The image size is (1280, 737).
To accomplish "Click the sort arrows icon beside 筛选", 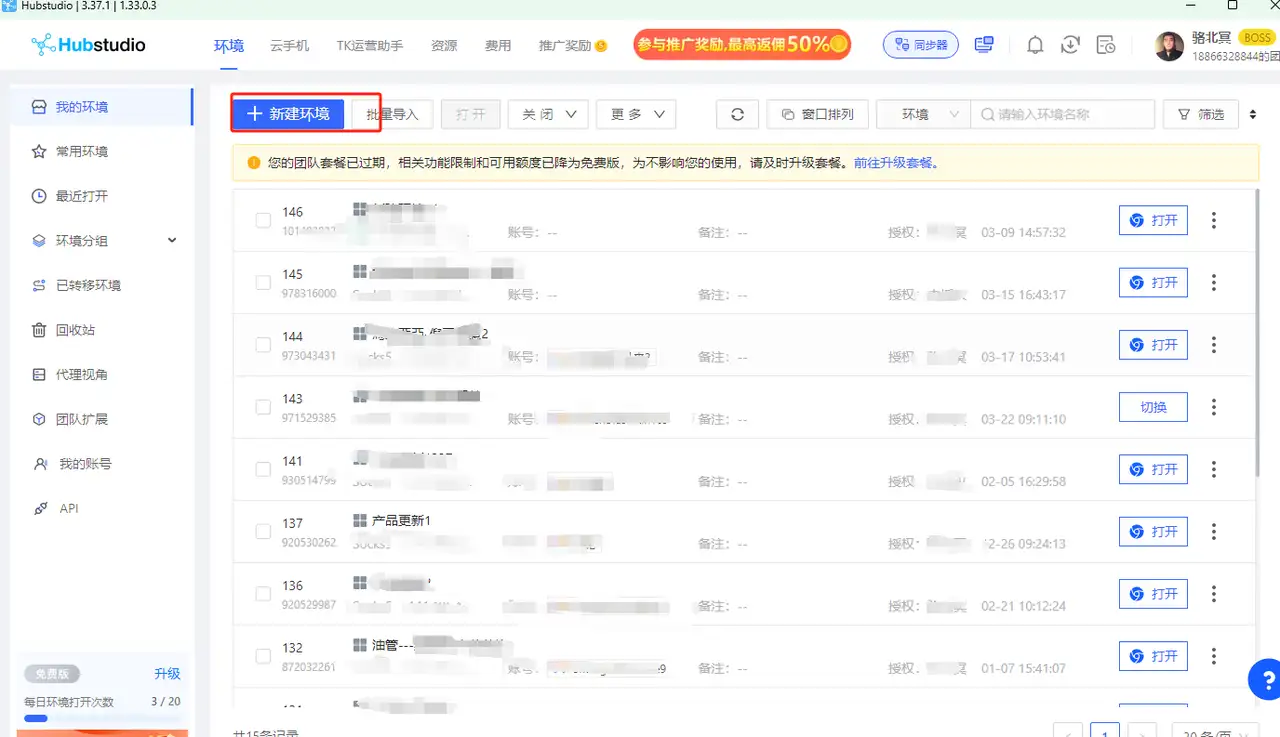I will click(x=1253, y=115).
